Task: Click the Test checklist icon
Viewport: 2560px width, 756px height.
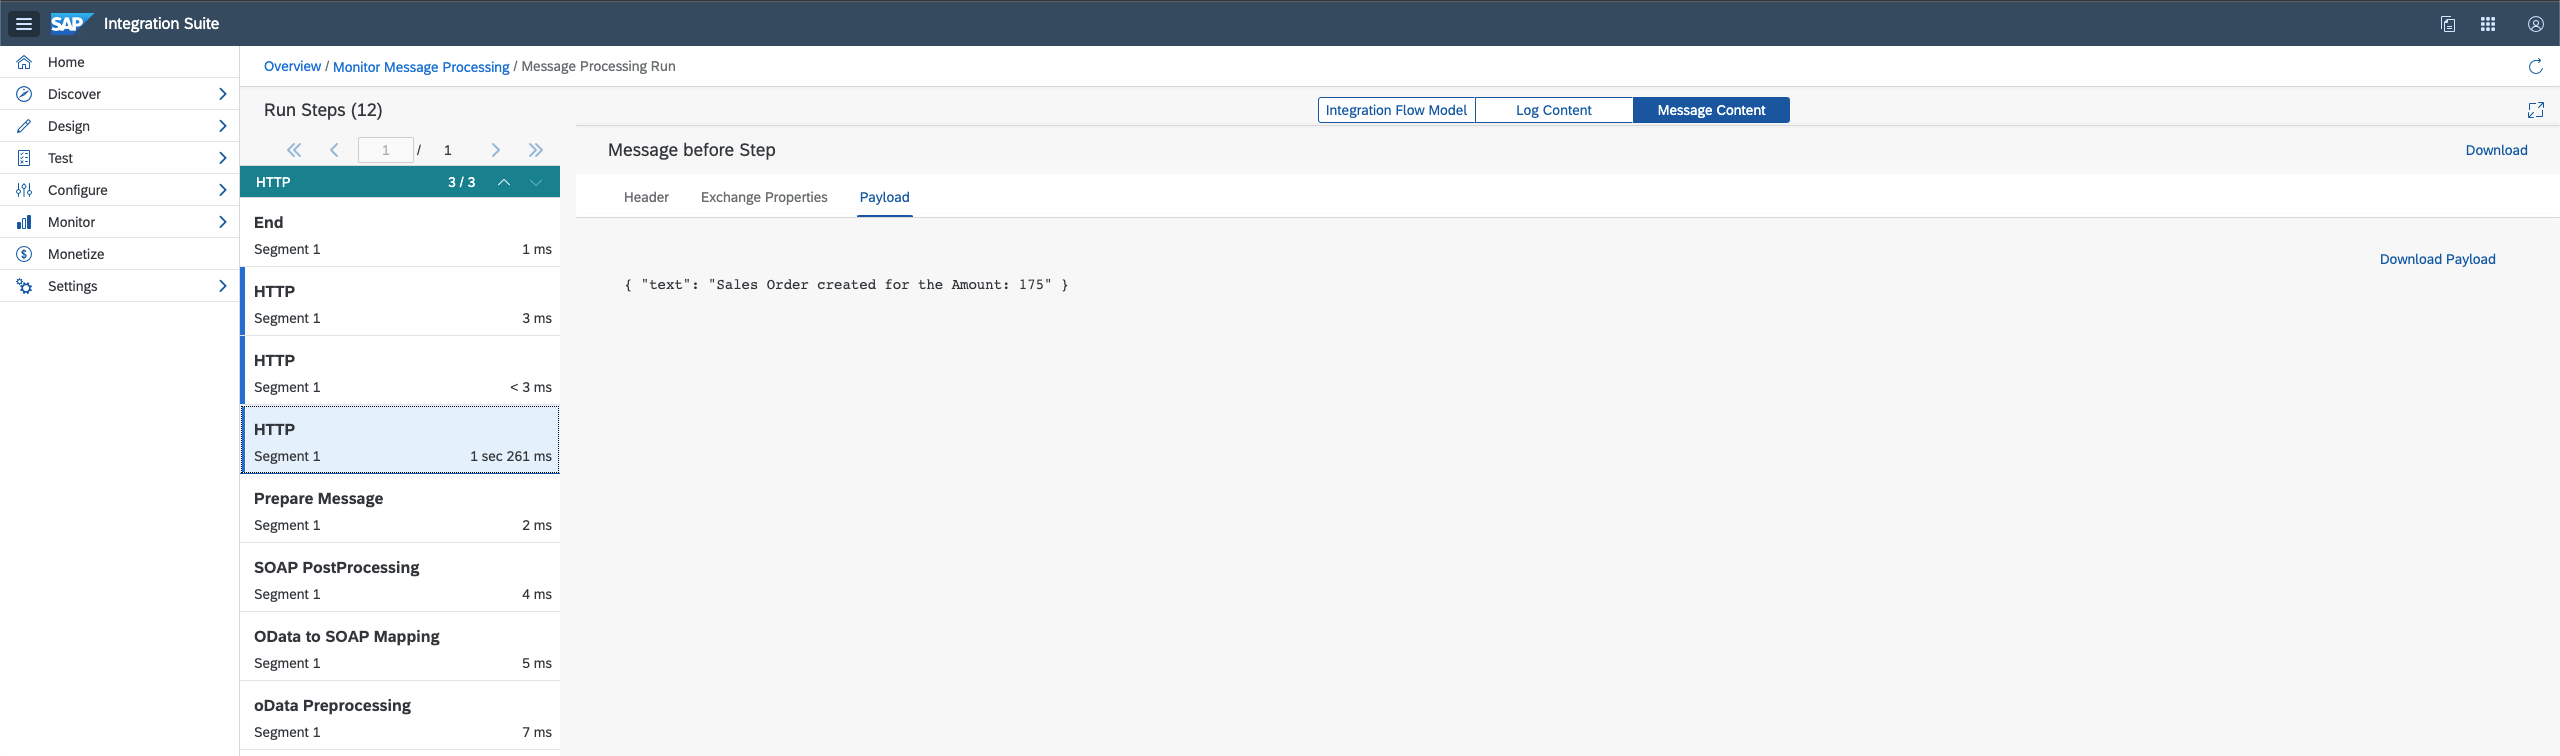Action: (x=24, y=158)
